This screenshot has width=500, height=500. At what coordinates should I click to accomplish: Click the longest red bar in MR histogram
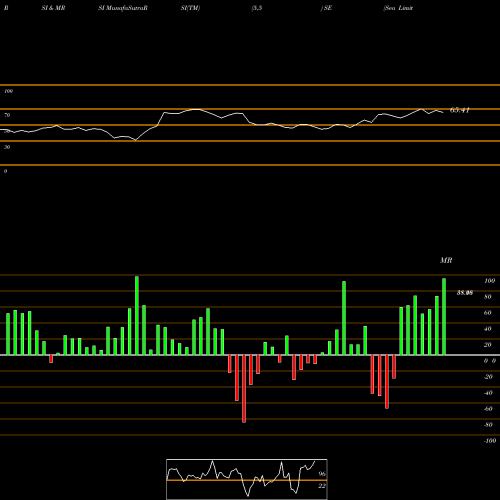(x=244, y=389)
